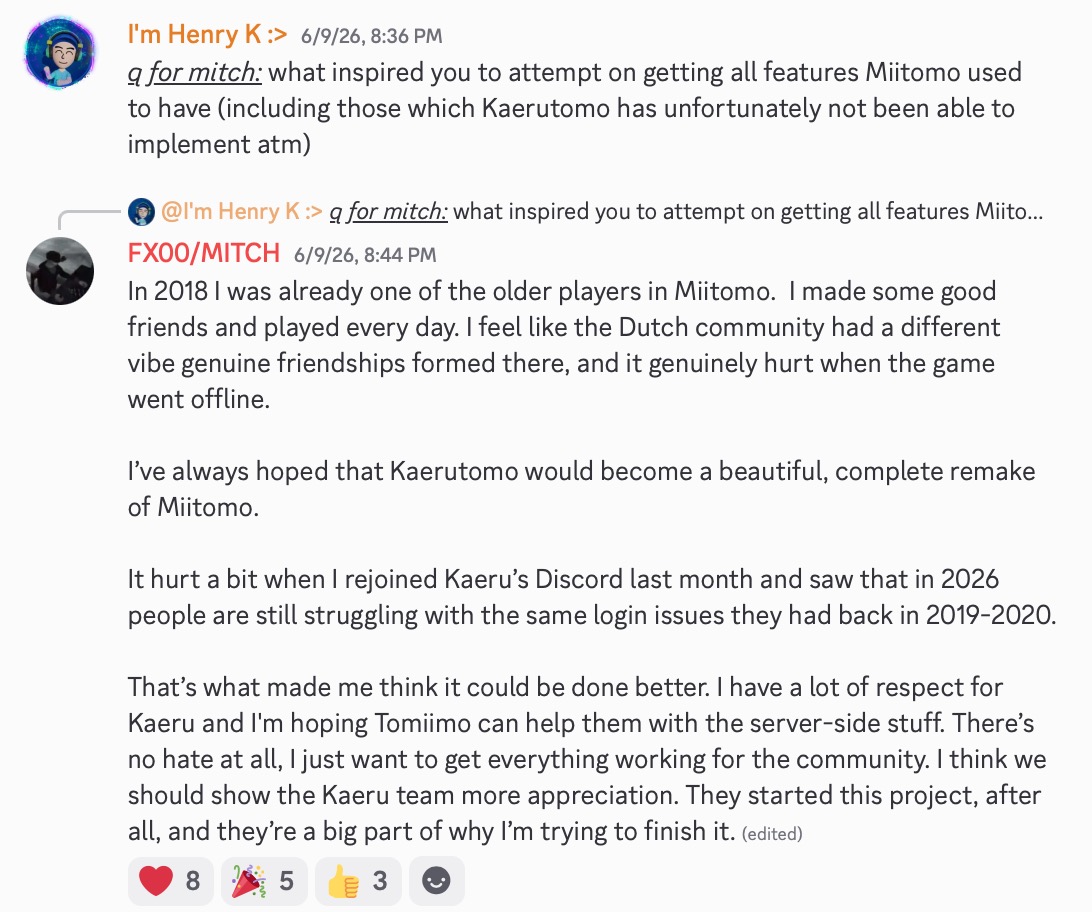This screenshot has width=1092, height=912.
Task: Click the underlined 'q for mitch:' text
Action: [x=195, y=72]
